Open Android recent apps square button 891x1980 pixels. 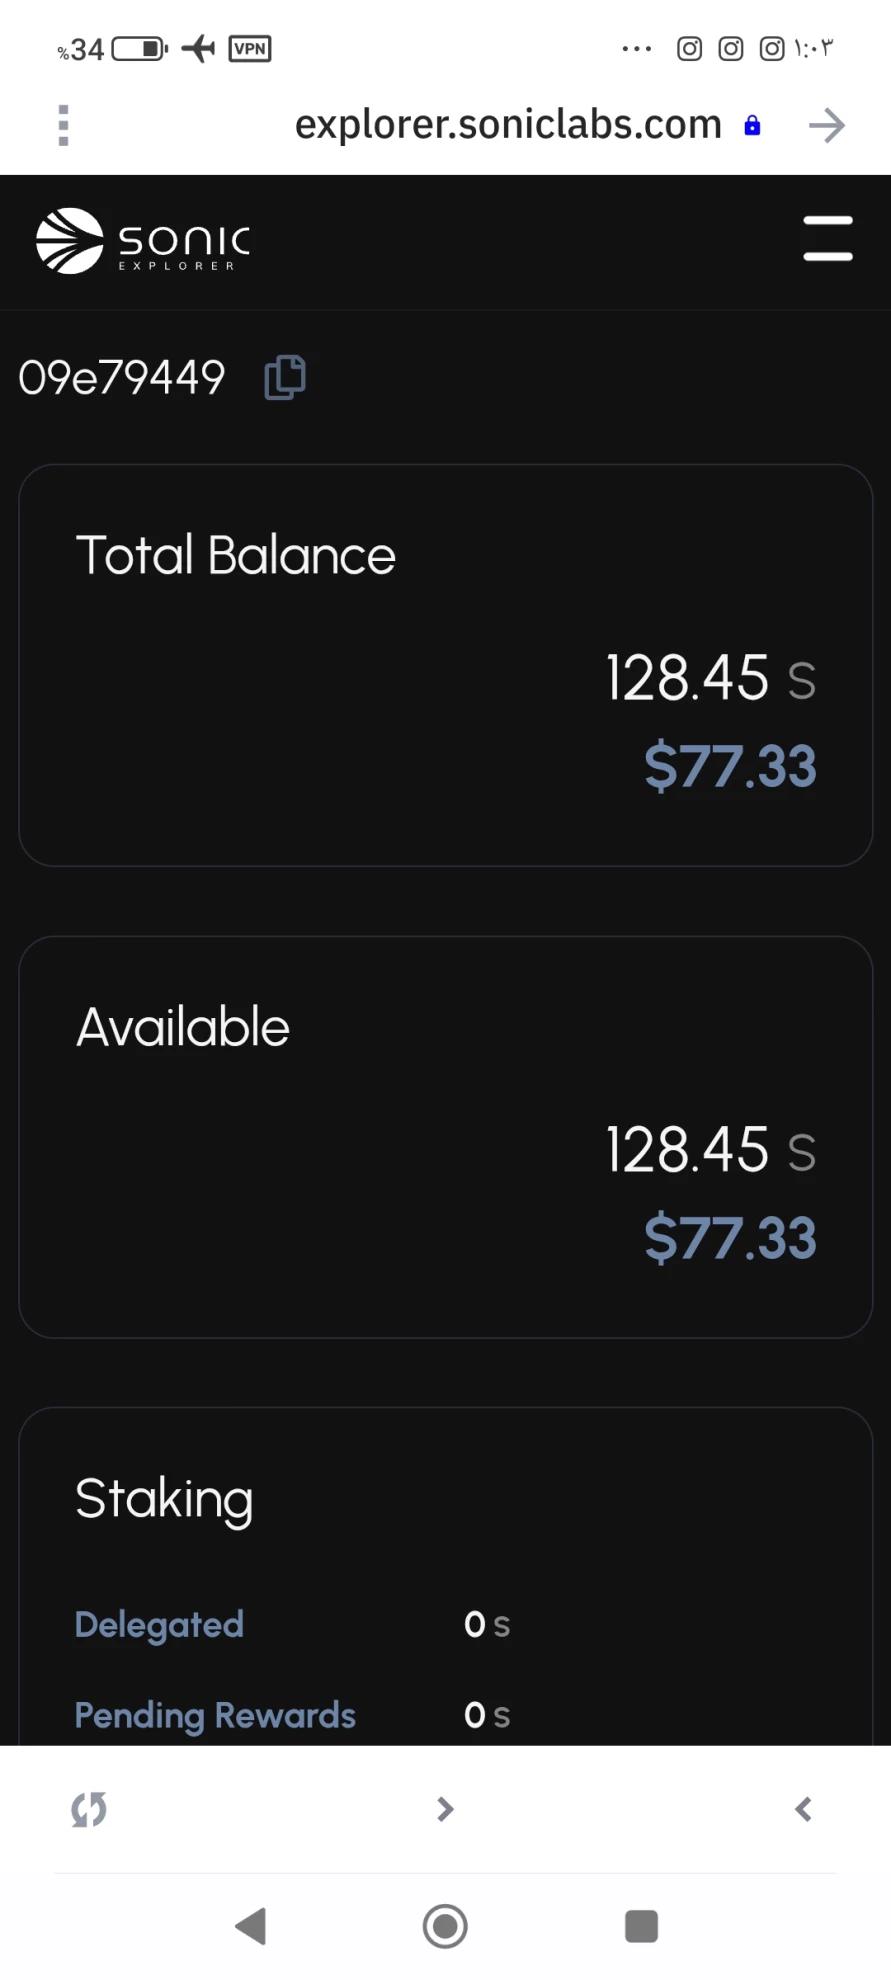(x=641, y=1926)
